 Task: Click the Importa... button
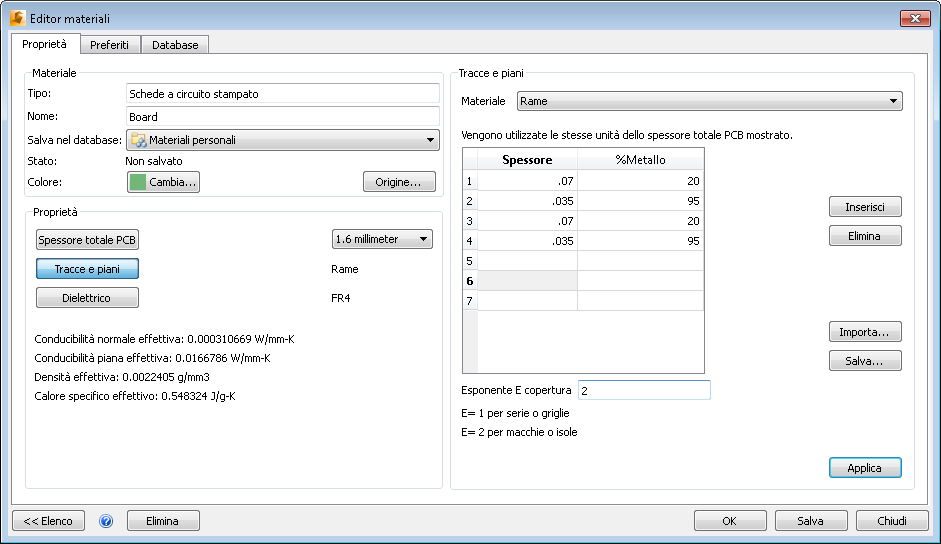tap(865, 332)
